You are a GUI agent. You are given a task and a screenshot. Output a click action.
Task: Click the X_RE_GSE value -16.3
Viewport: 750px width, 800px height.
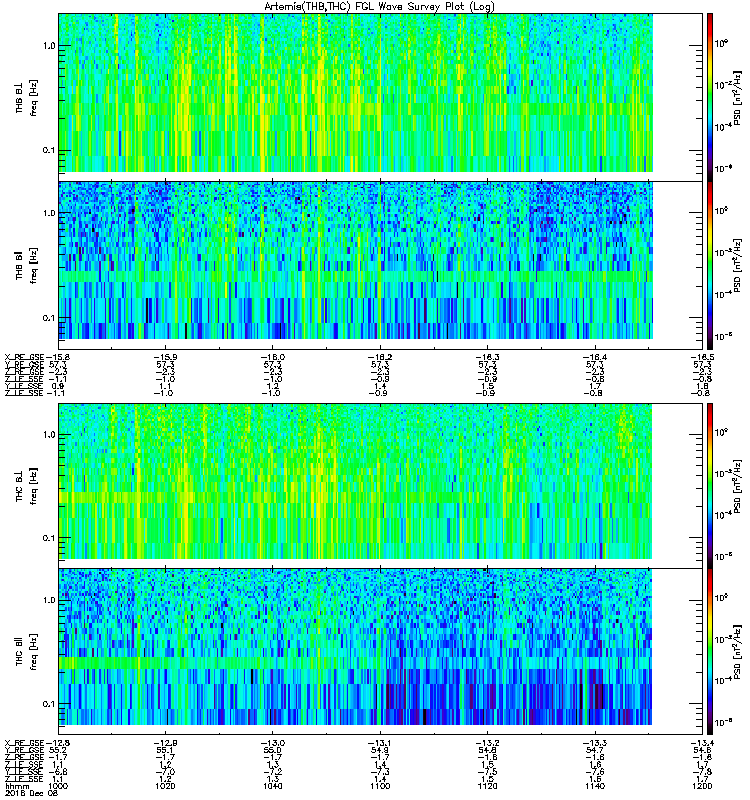point(488,357)
